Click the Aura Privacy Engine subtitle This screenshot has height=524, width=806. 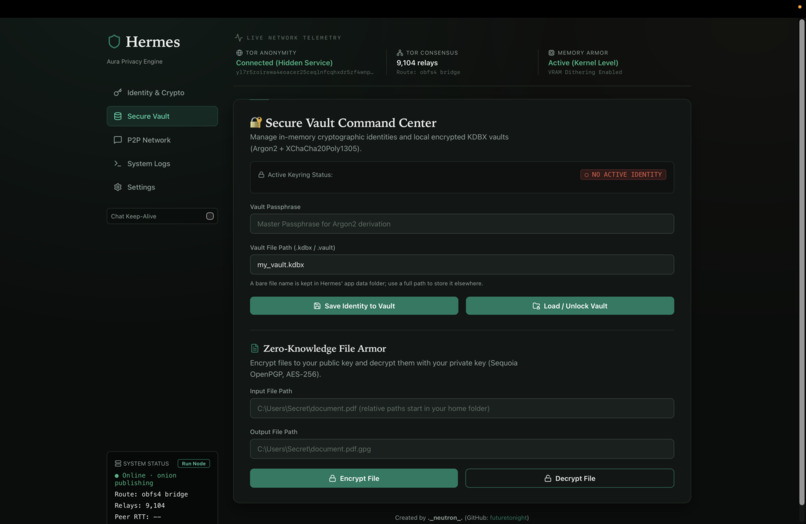135,61
